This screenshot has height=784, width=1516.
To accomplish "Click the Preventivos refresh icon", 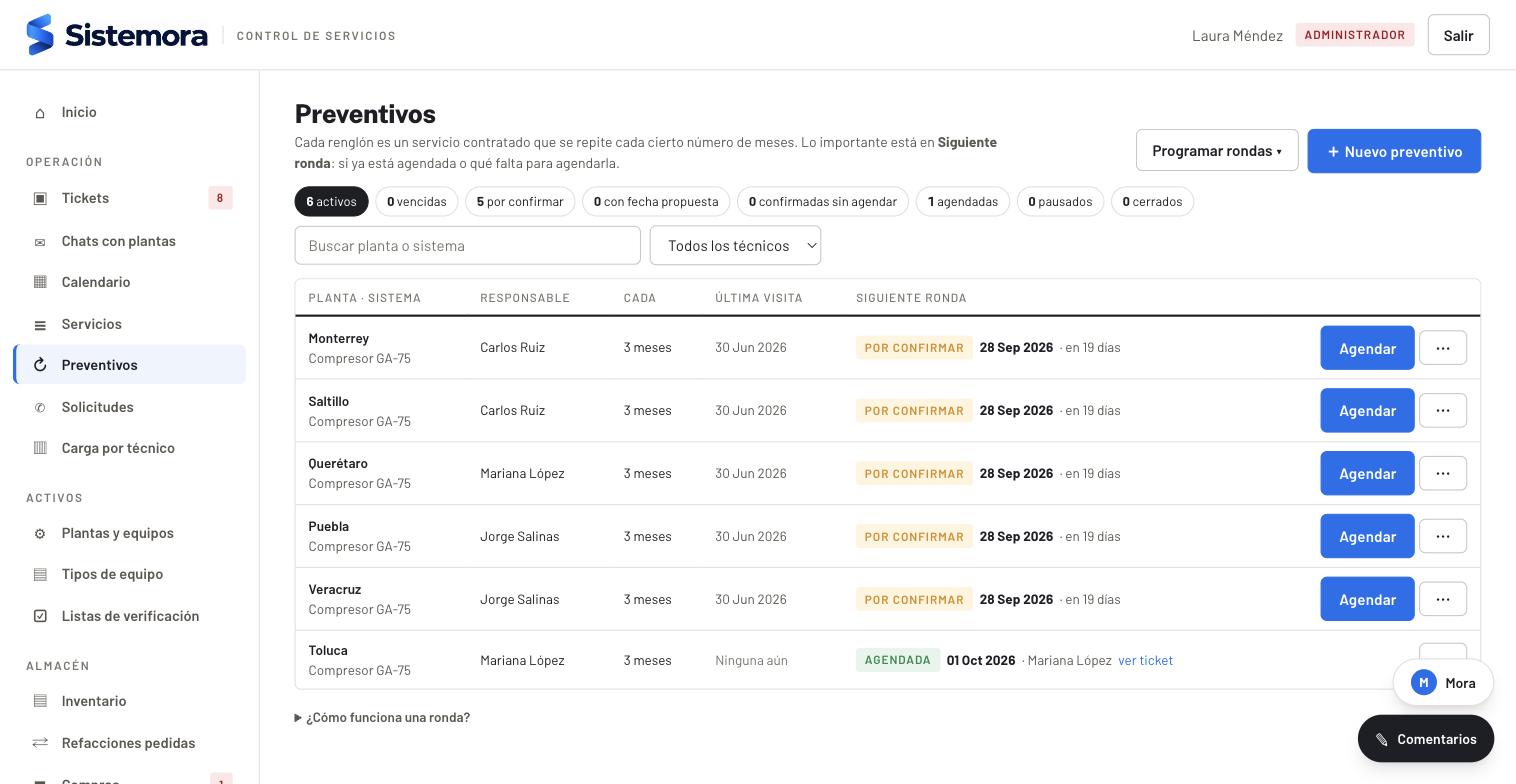I will (40, 365).
